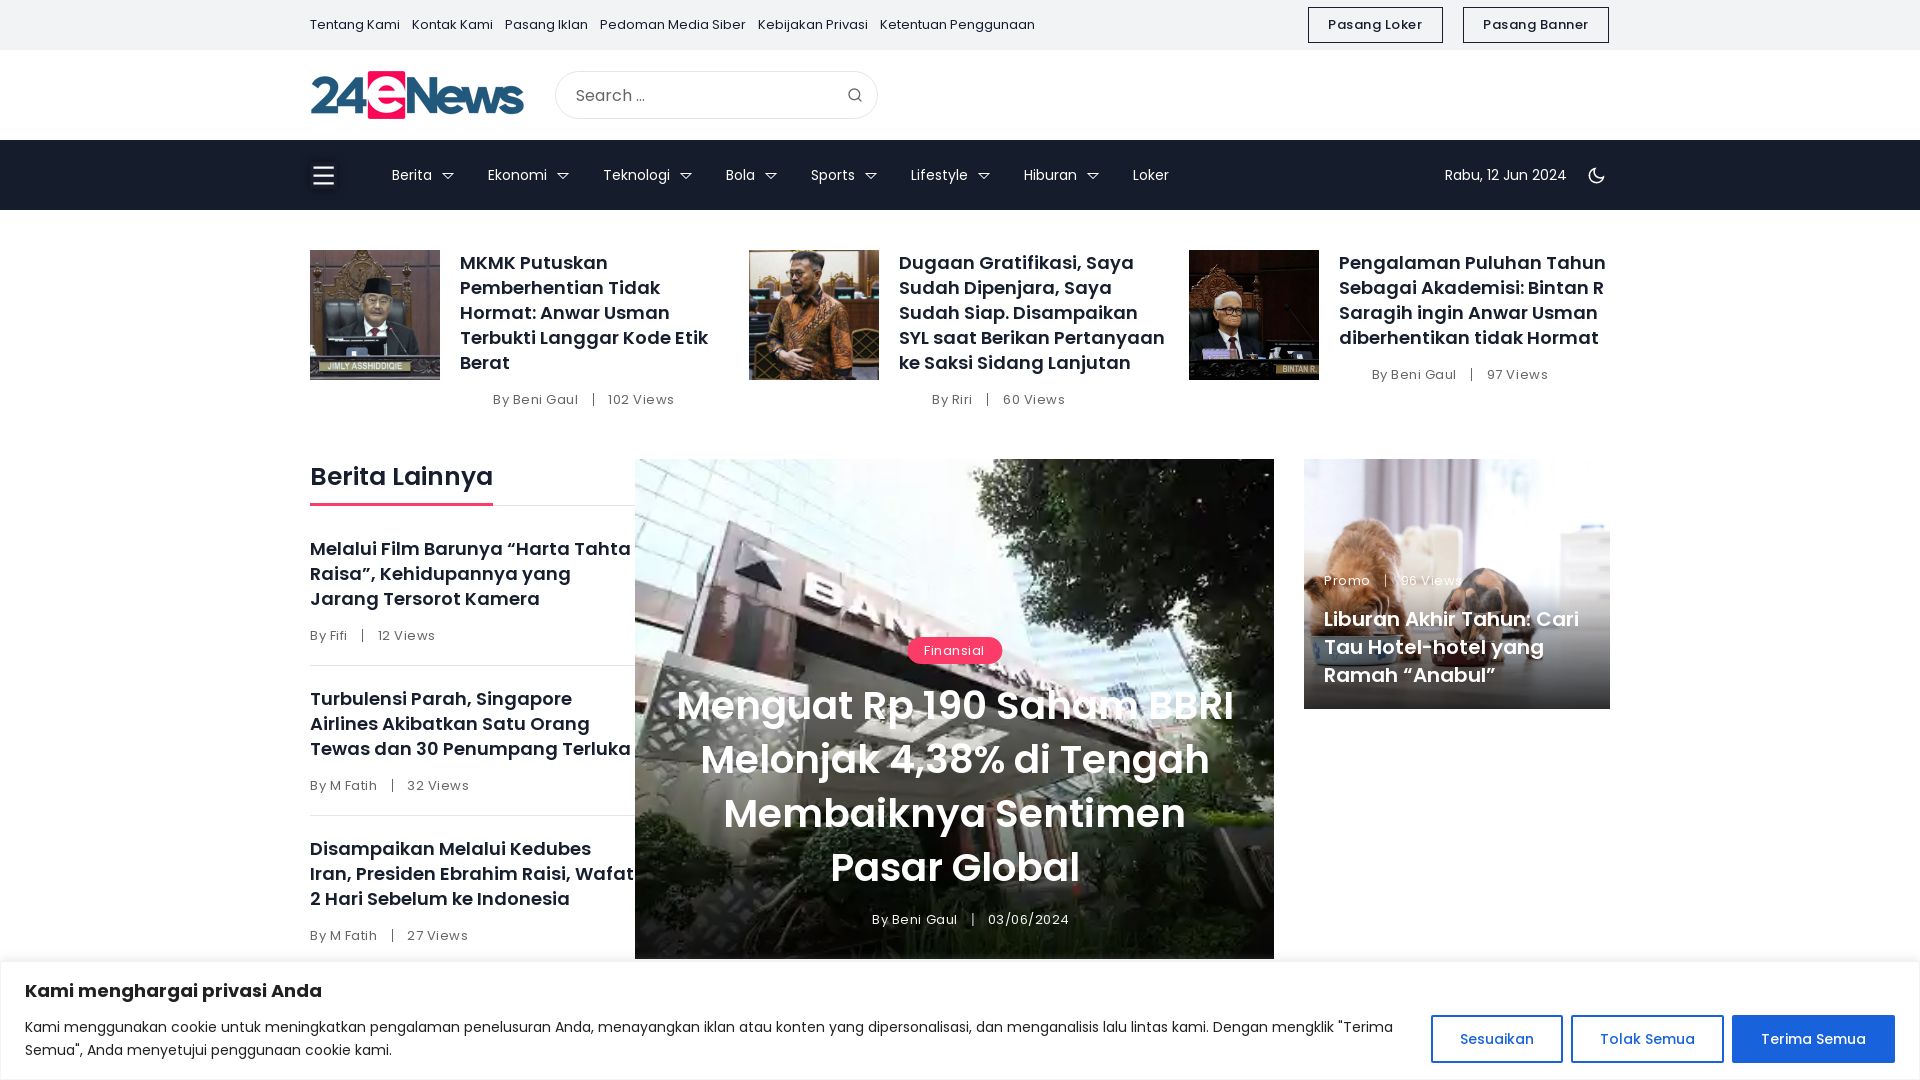Click the search magnifier icon
The height and width of the screenshot is (1080, 1920).
pyautogui.click(x=854, y=95)
